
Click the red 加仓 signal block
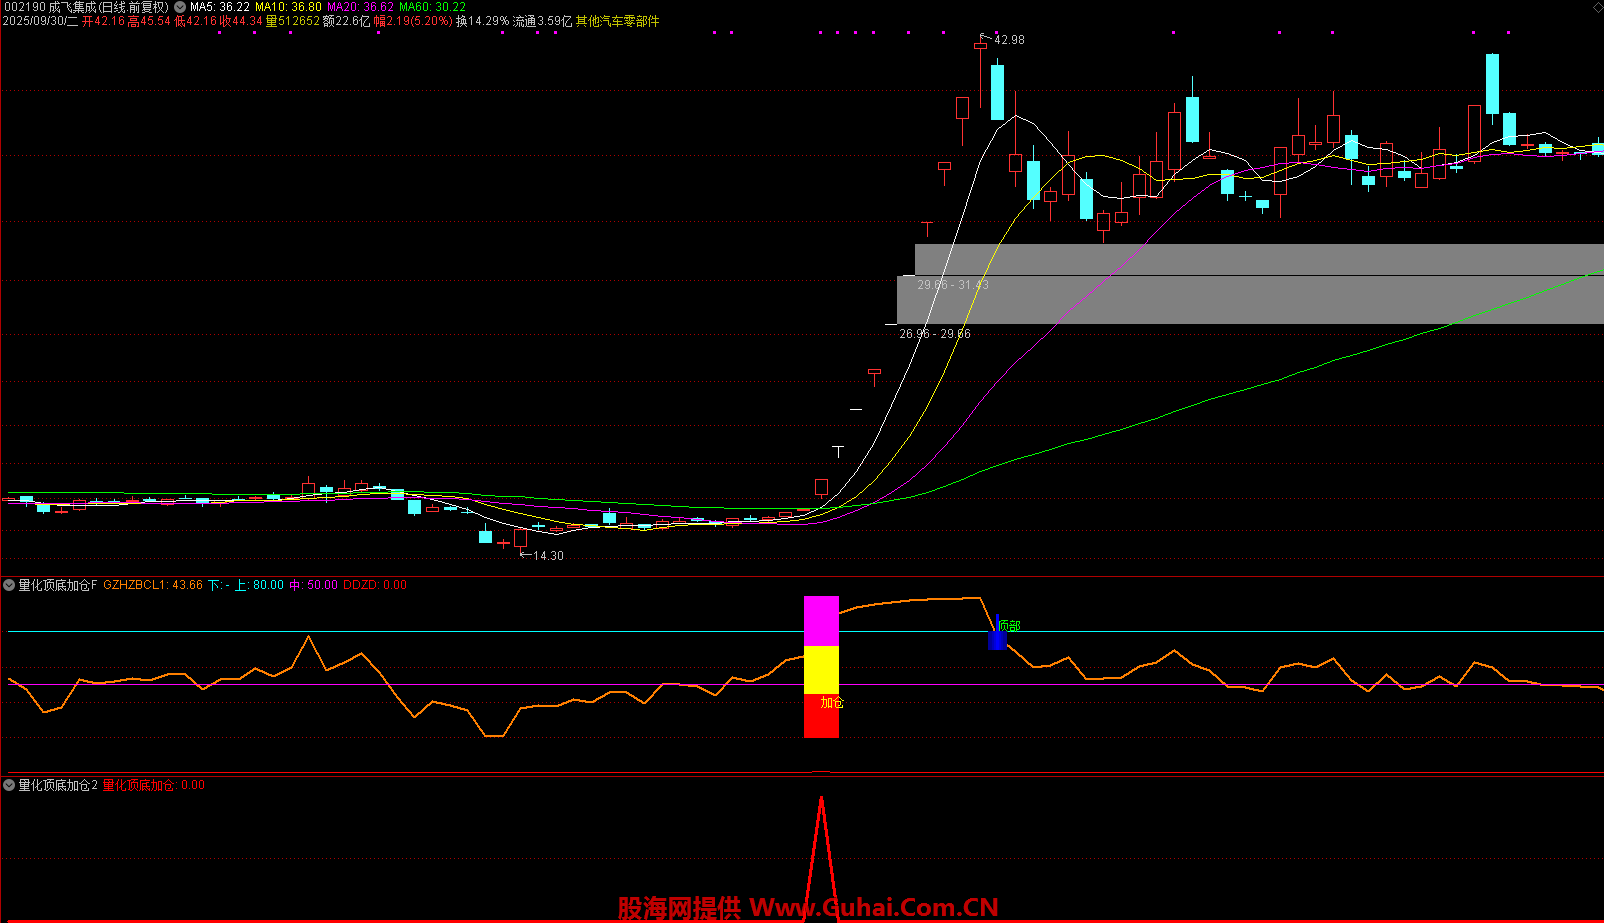[x=821, y=716]
